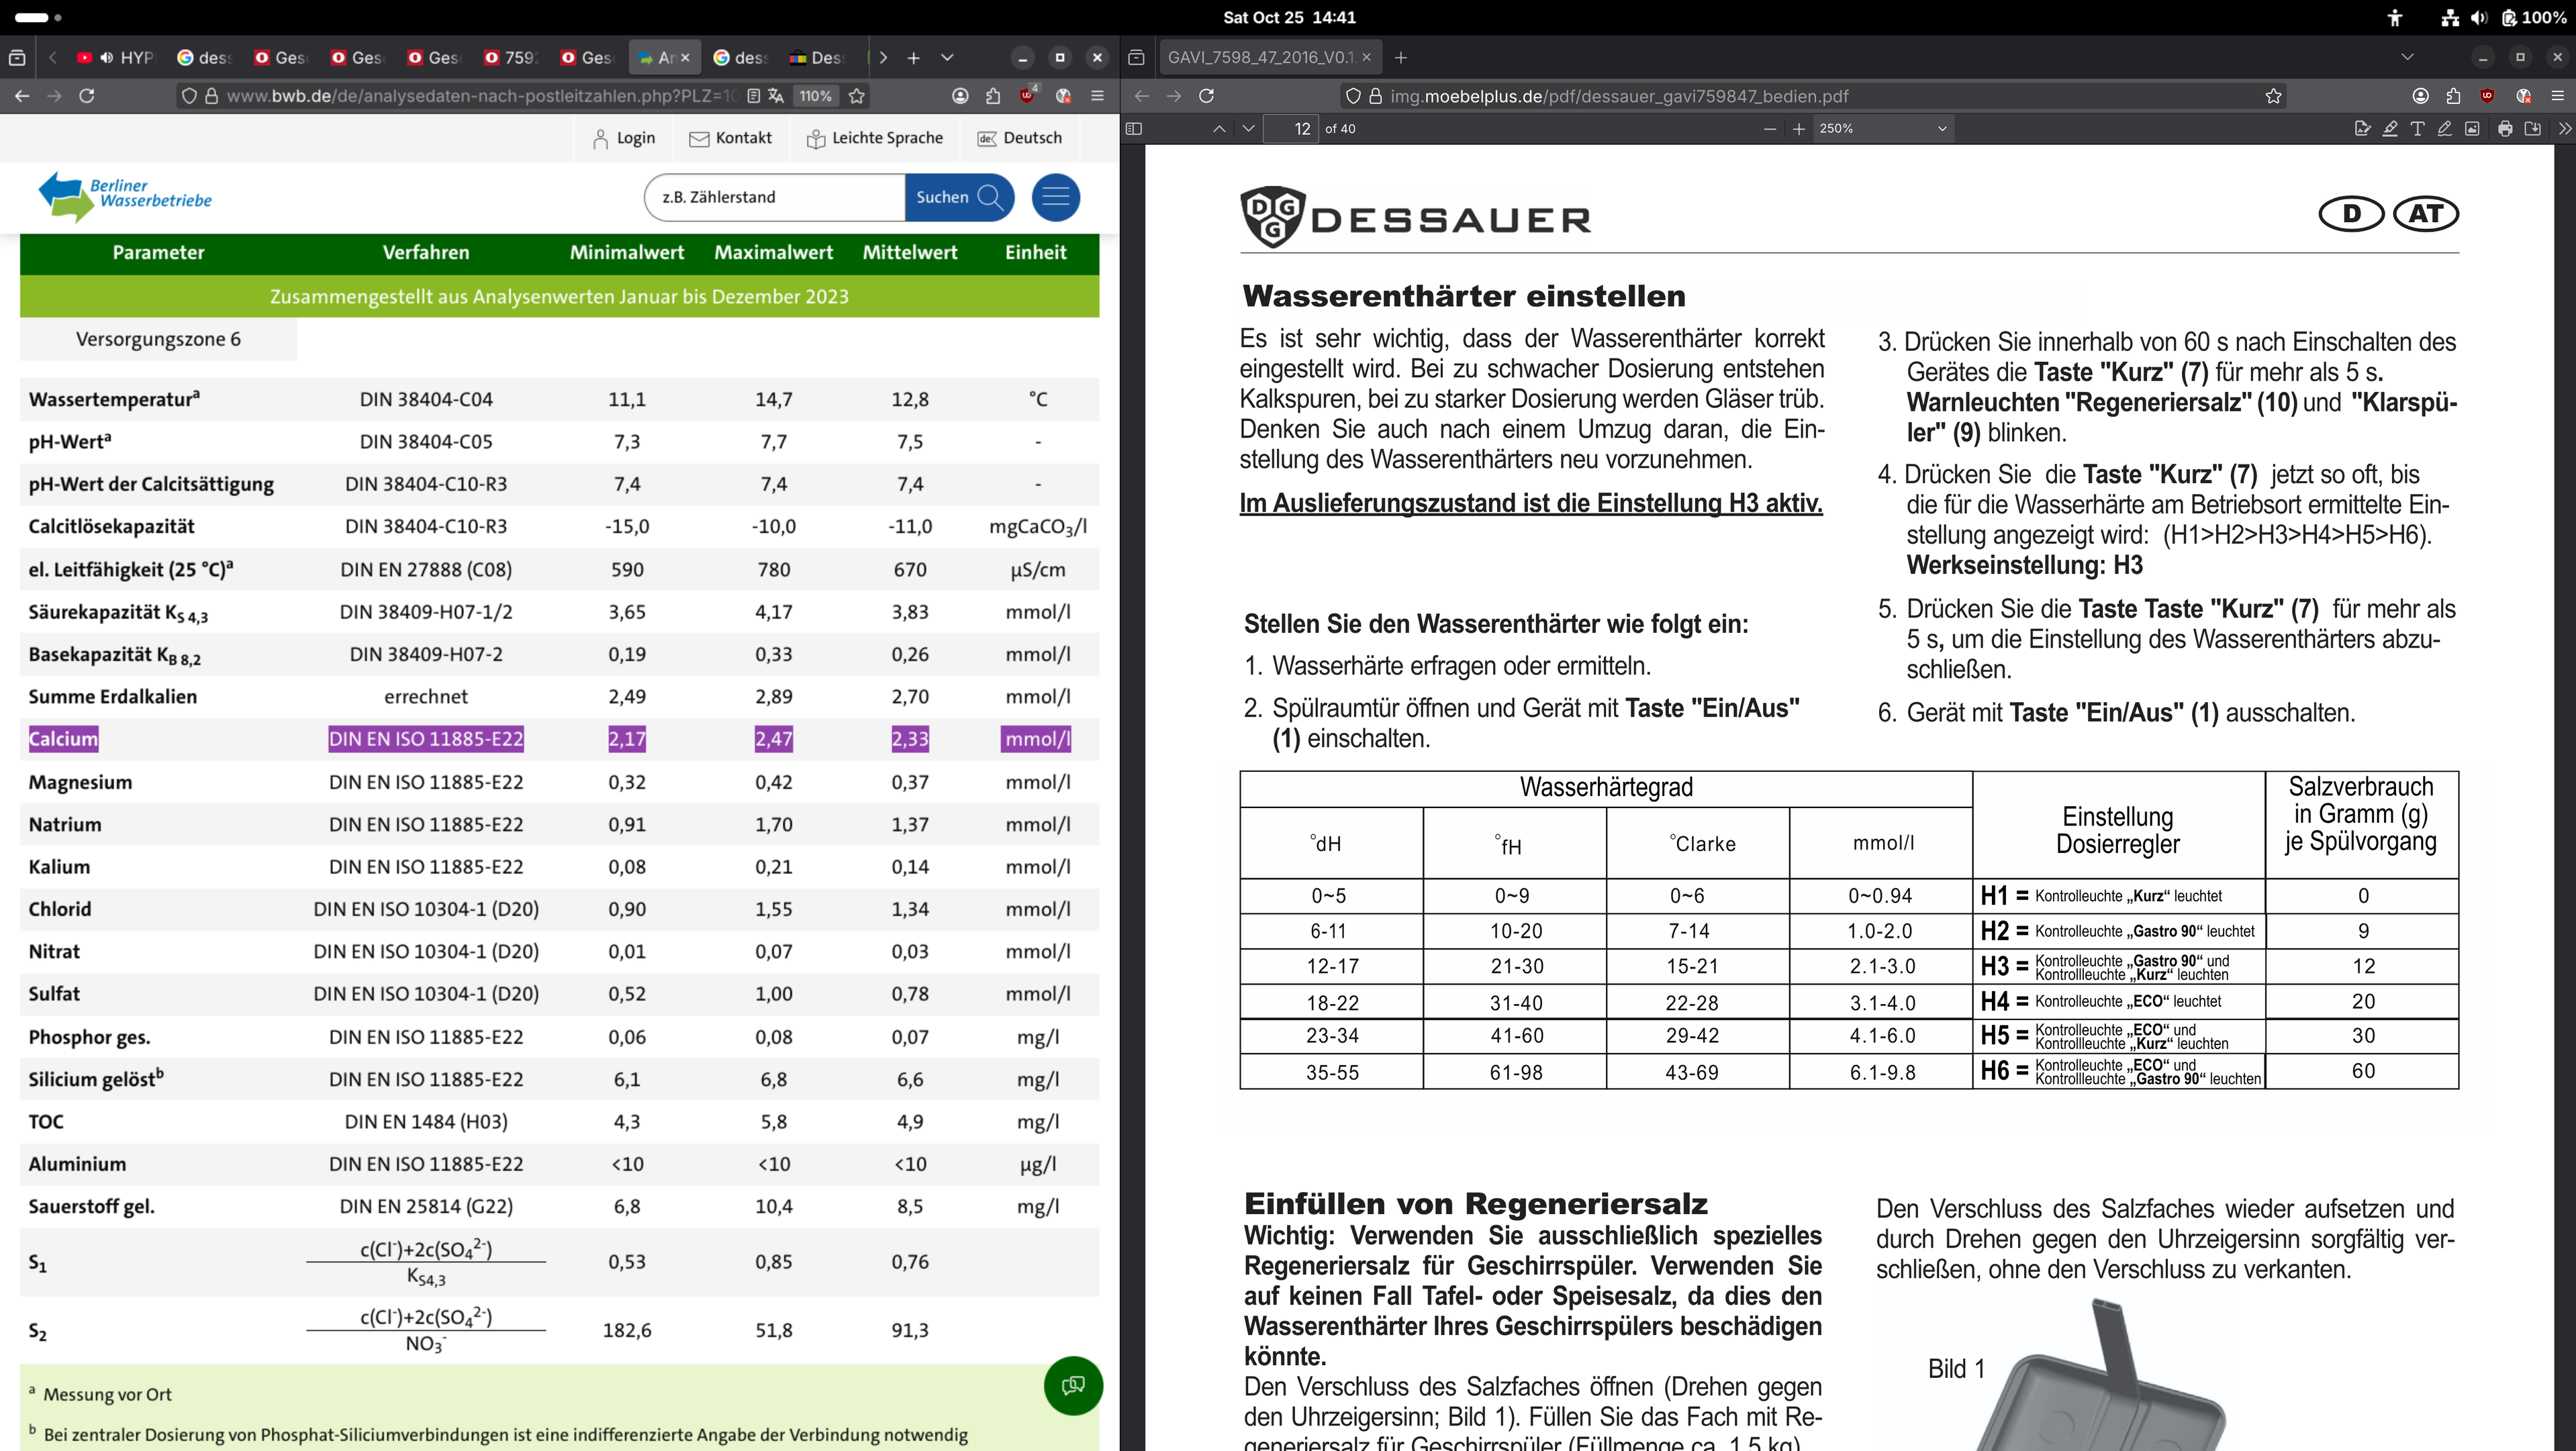Image resolution: width=2576 pixels, height=1451 pixels.
Task: Click the PDF save/download icon
Action: click(2533, 128)
